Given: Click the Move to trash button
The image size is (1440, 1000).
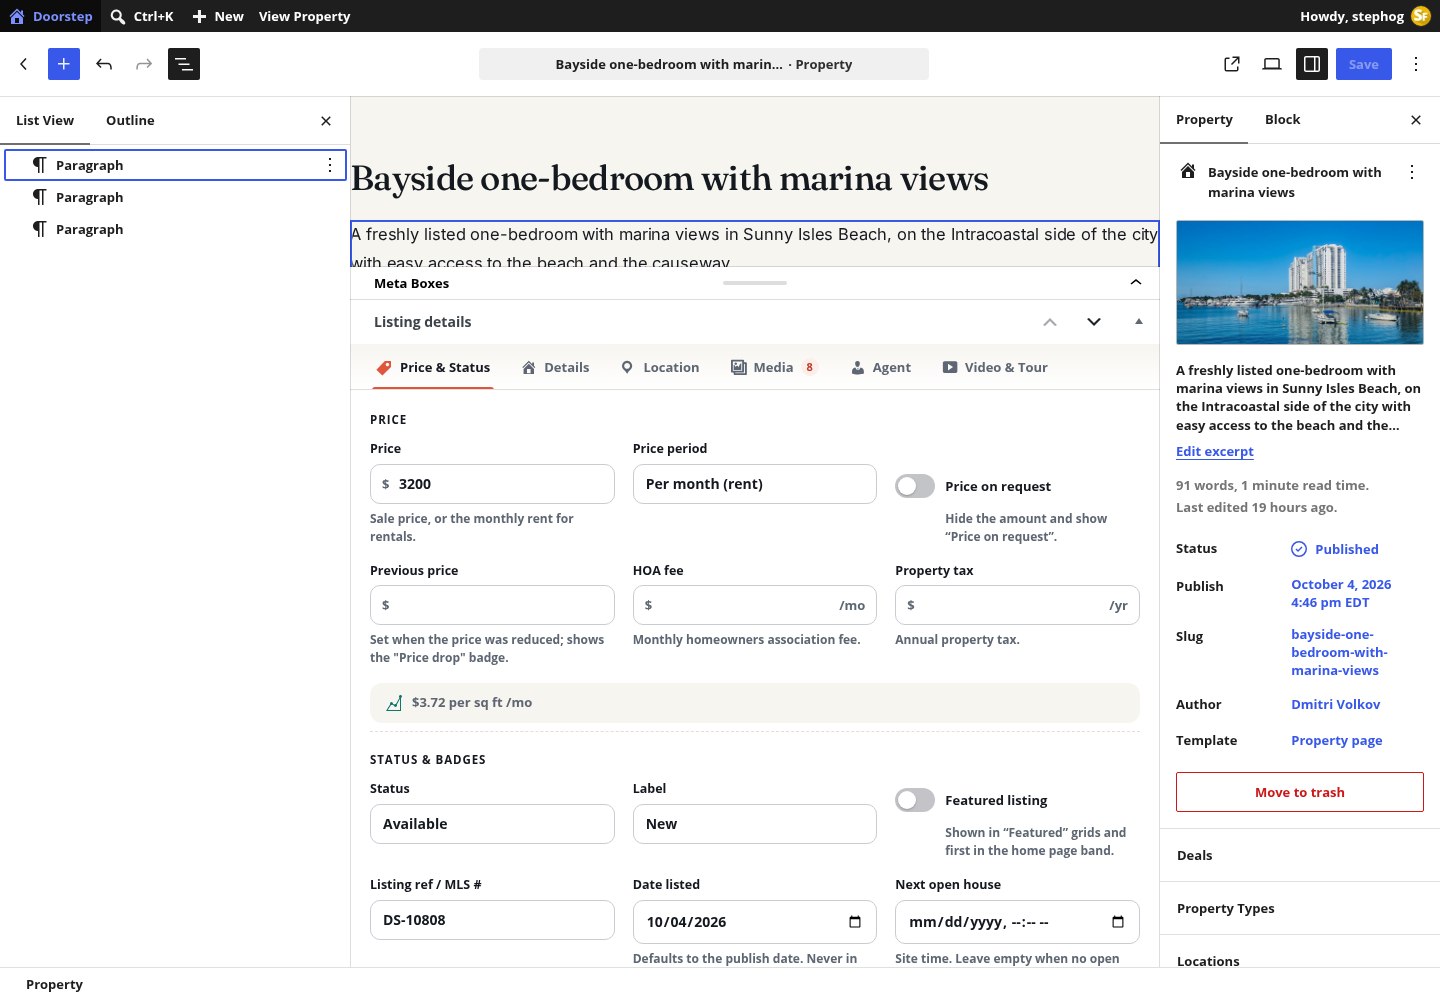Looking at the screenshot, I should [x=1300, y=792].
